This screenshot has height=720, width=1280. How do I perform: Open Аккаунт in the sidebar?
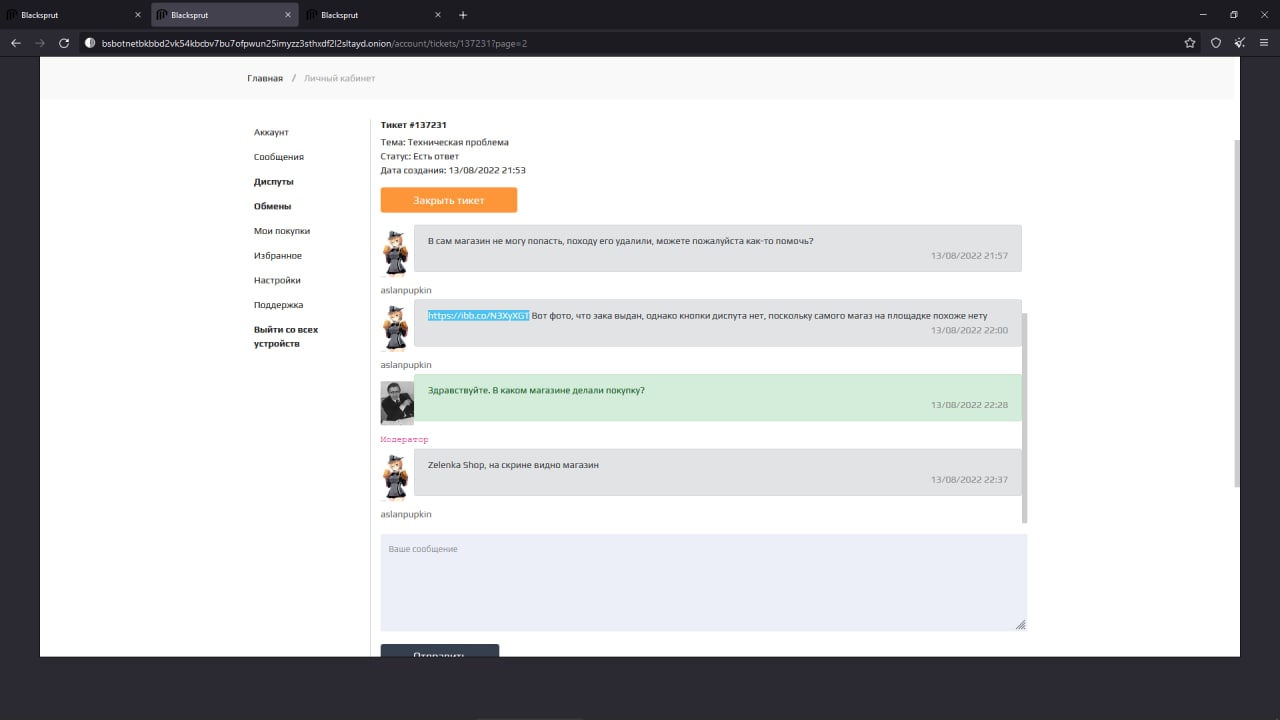pos(271,132)
